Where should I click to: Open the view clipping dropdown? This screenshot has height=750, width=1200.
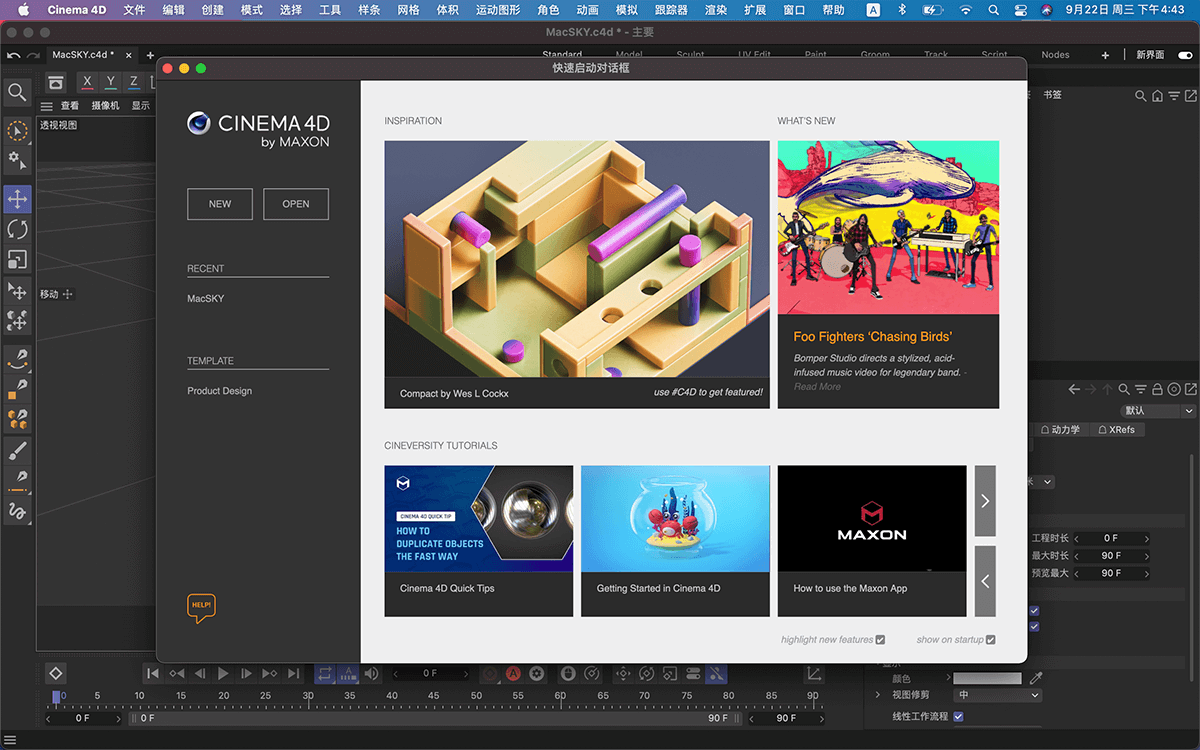click(998, 695)
